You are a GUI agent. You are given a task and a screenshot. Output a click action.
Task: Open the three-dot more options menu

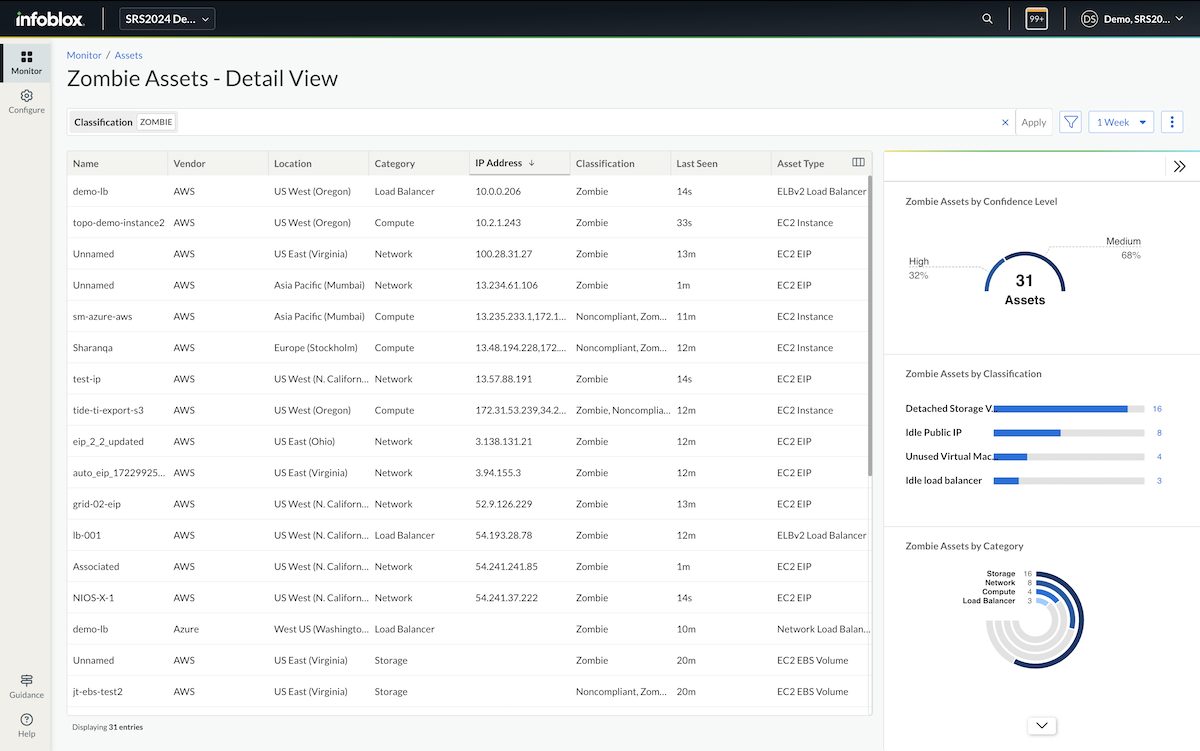[x=1171, y=122]
